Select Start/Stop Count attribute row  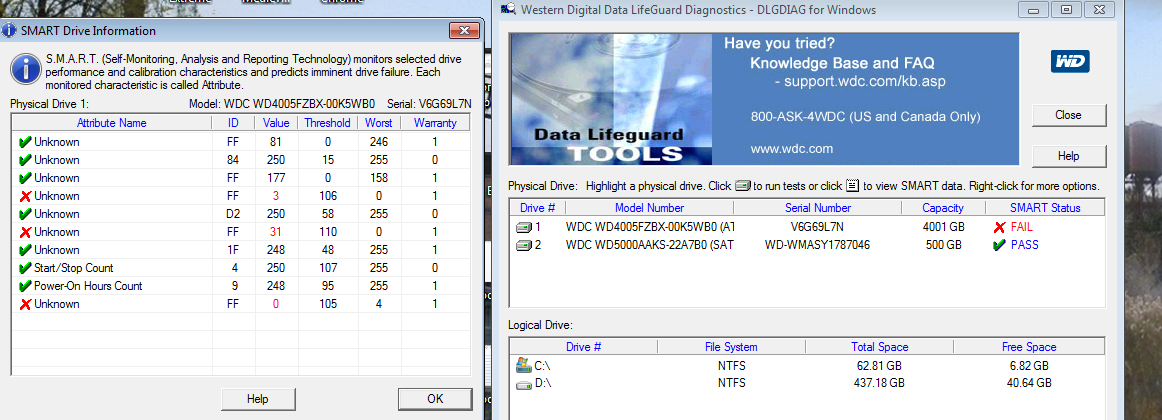tap(241, 267)
